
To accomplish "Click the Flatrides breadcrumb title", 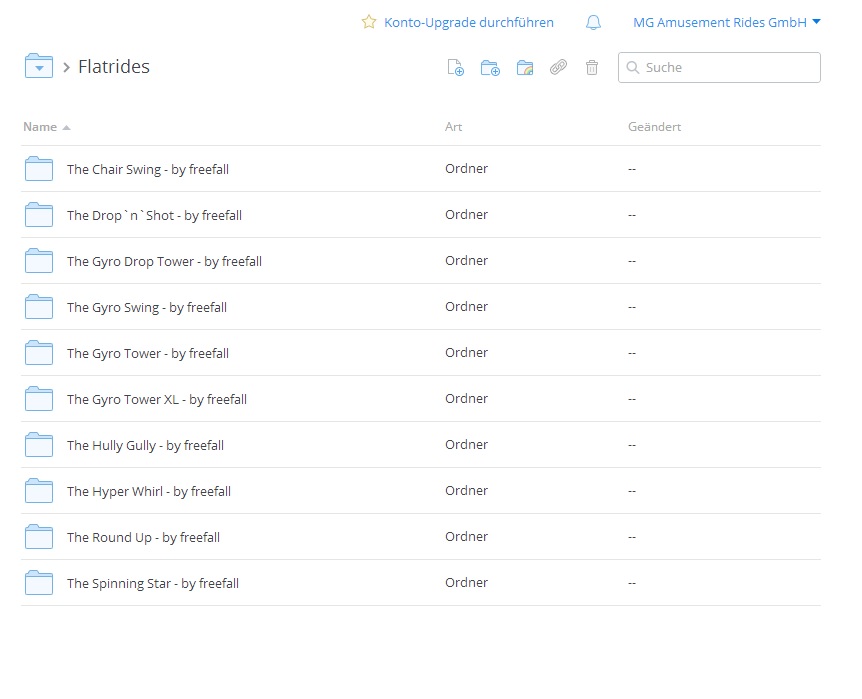I will click(114, 67).
